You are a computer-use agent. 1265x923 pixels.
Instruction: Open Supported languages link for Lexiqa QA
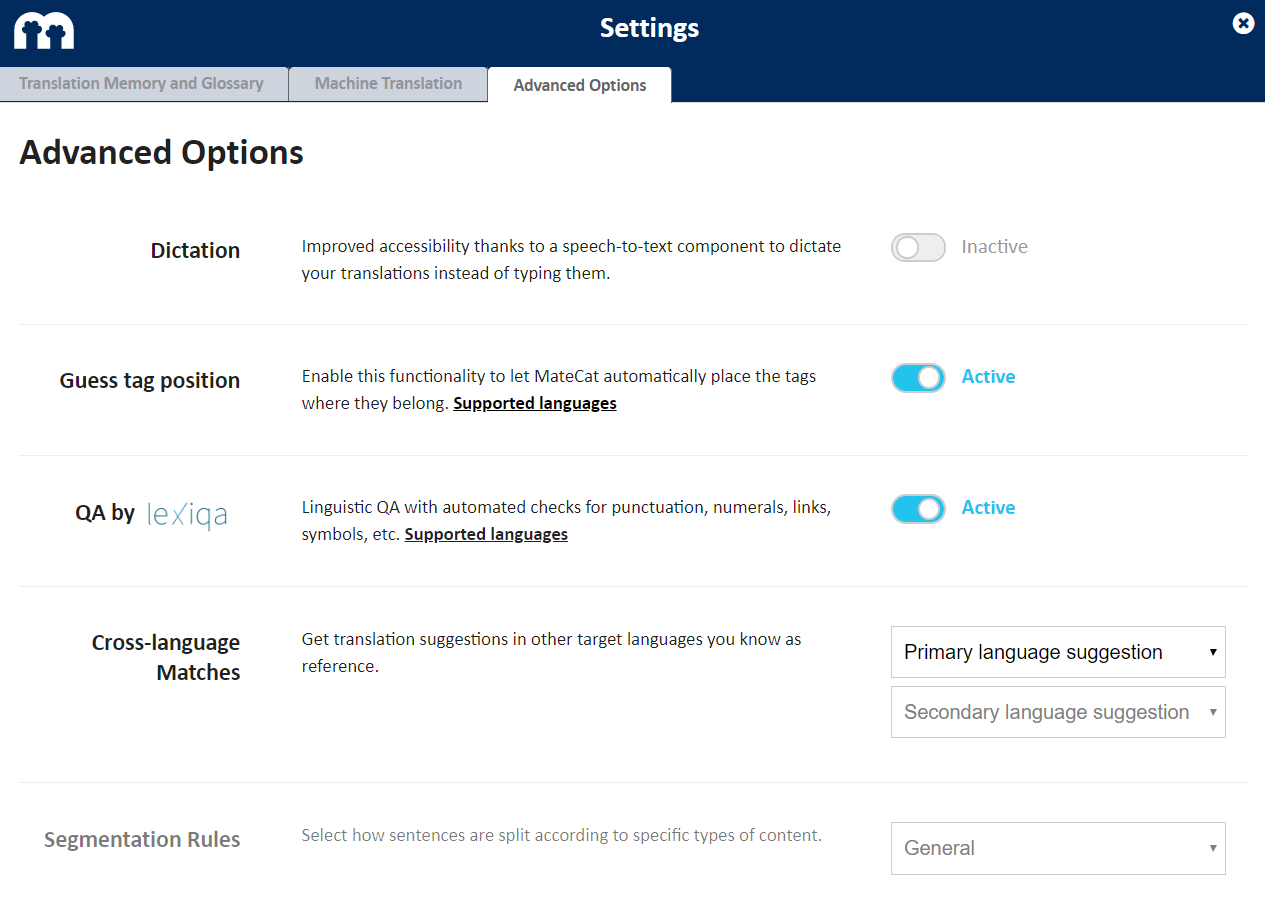486,535
